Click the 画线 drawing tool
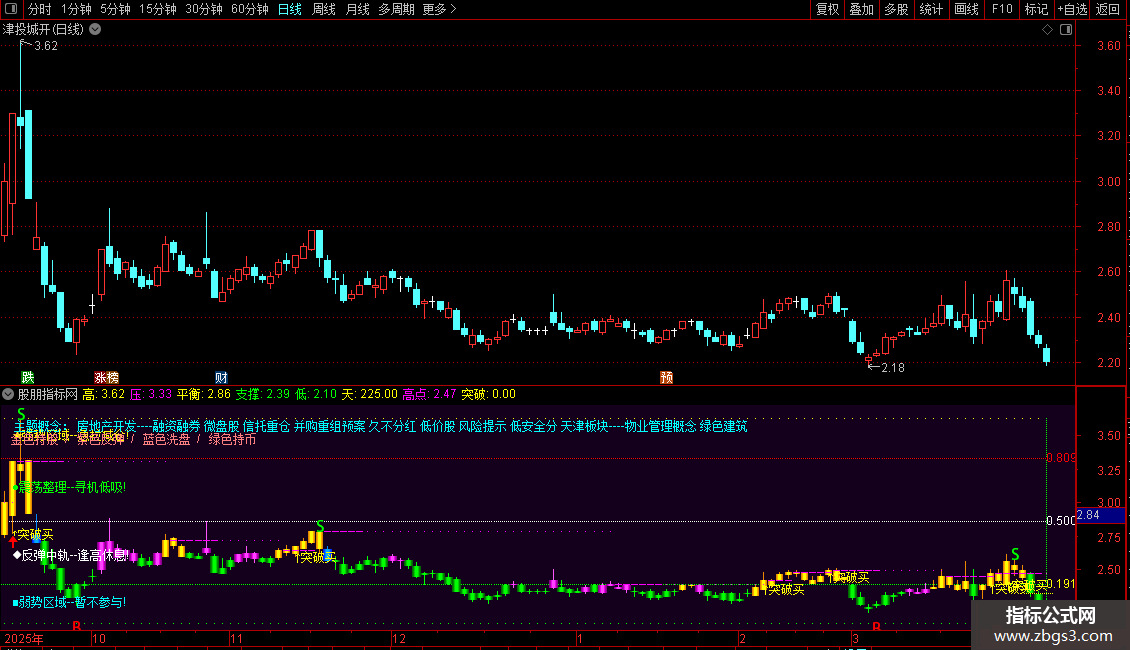 point(966,10)
